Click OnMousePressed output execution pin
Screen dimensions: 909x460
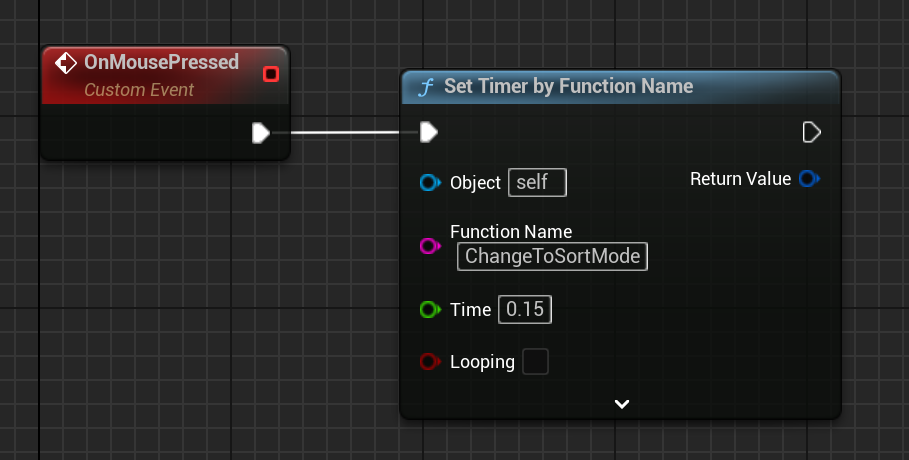[260, 133]
